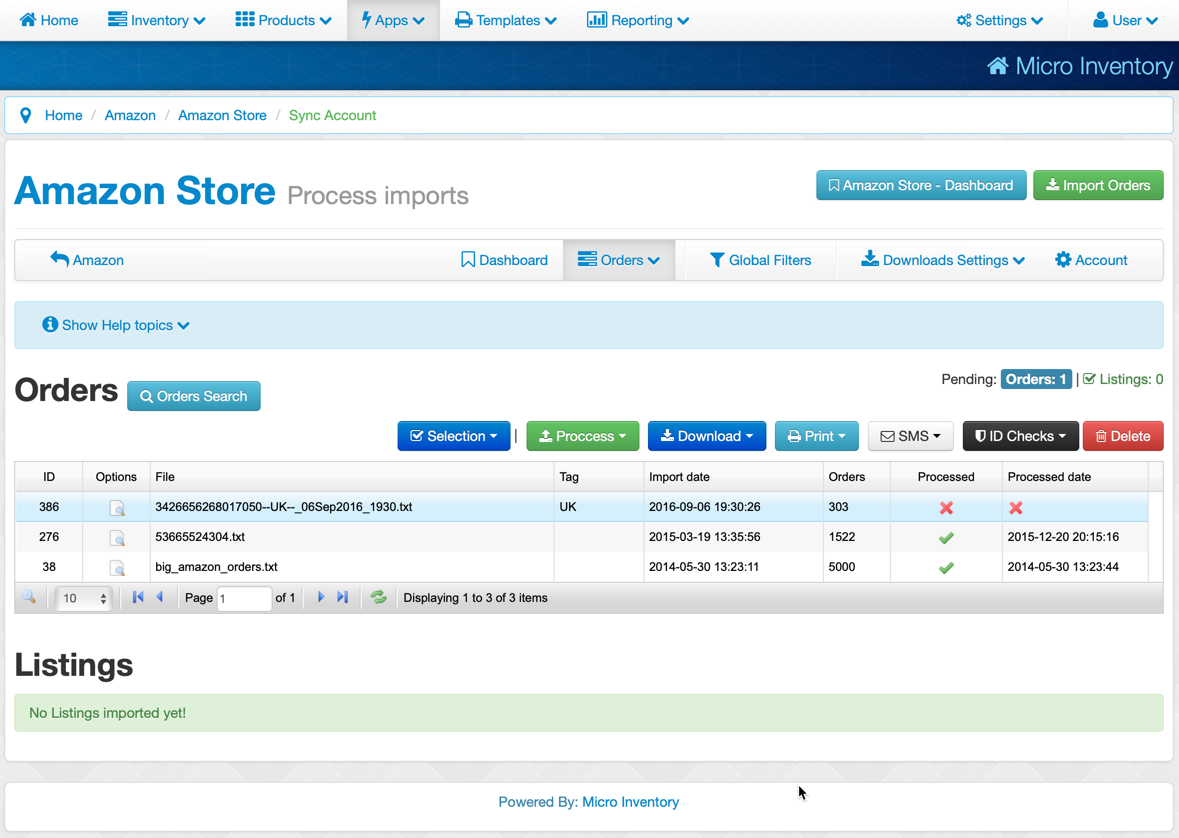Viewport: 1179px width, 838px height.
Task: Select file 53665524304.txt row
Action: (x=581, y=537)
